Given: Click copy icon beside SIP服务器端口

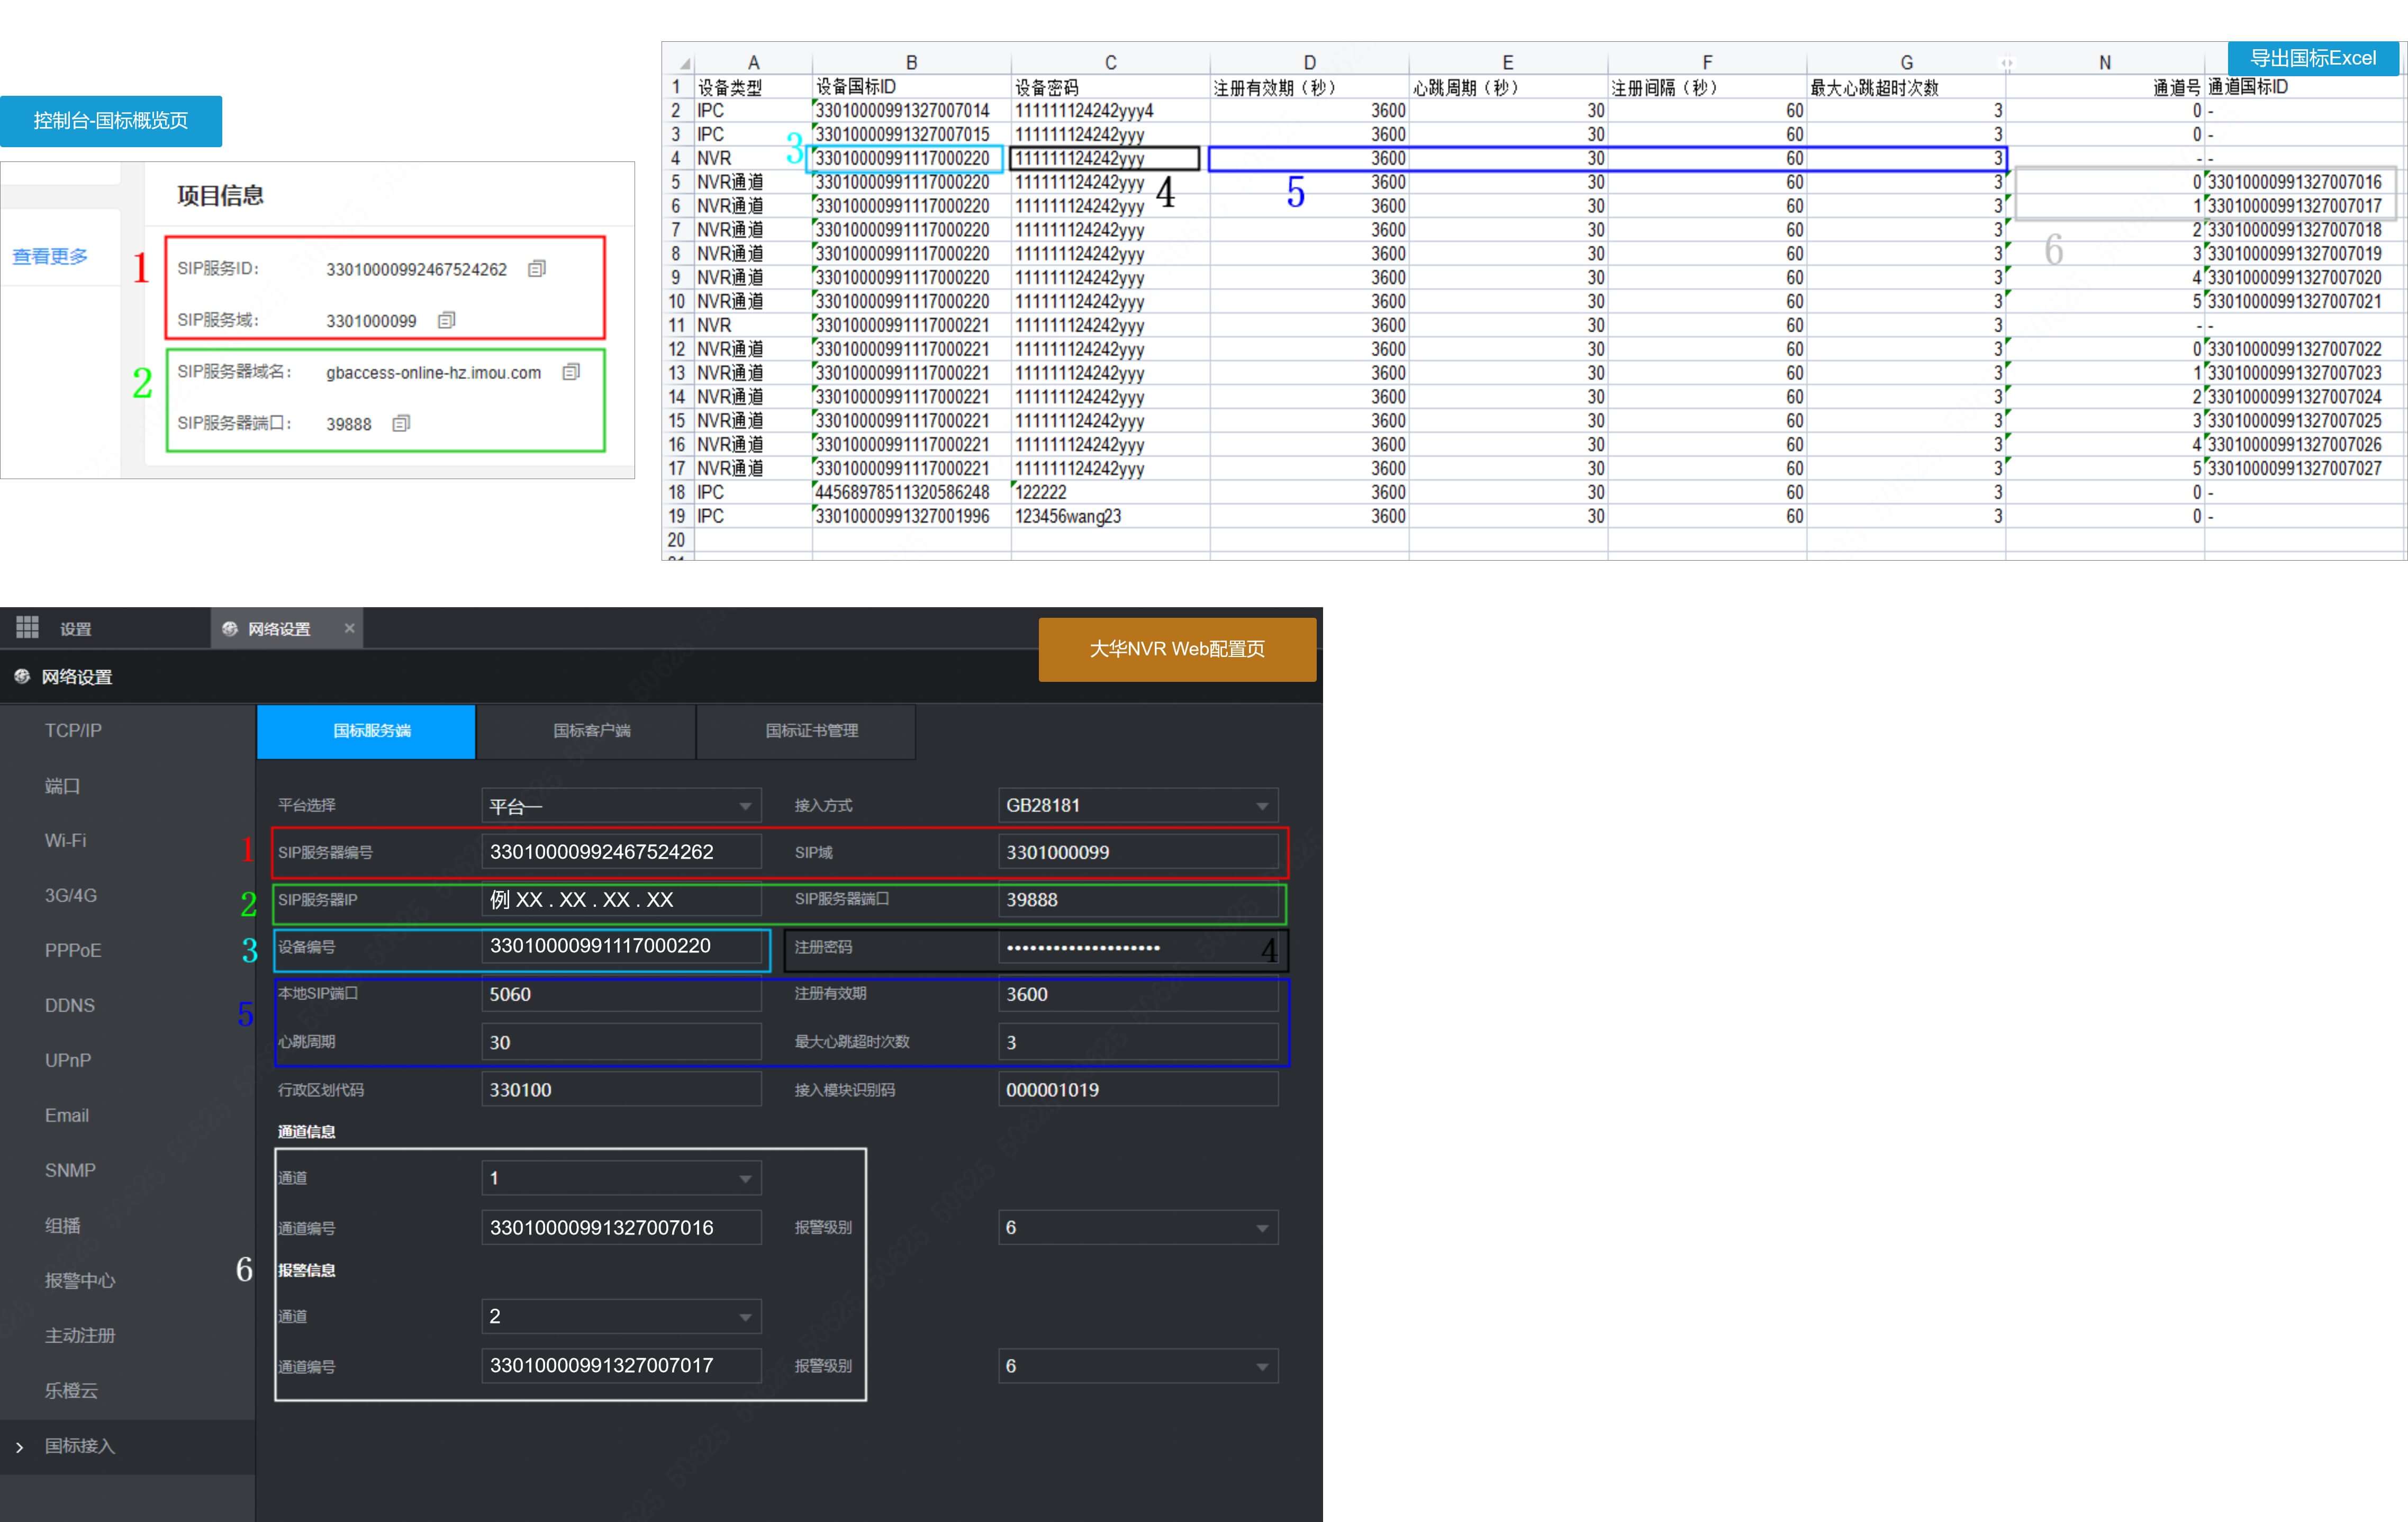Looking at the screenshot, I should 401,424.
